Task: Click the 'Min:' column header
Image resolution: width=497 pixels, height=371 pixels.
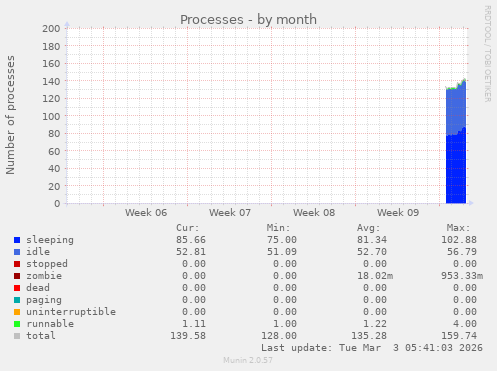Action: point(278,228)
